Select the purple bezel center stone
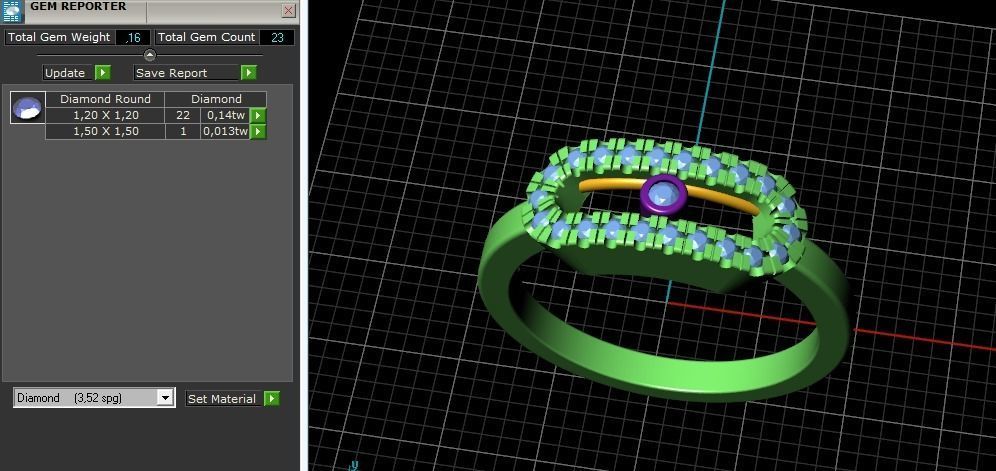 tap(664, 194)
